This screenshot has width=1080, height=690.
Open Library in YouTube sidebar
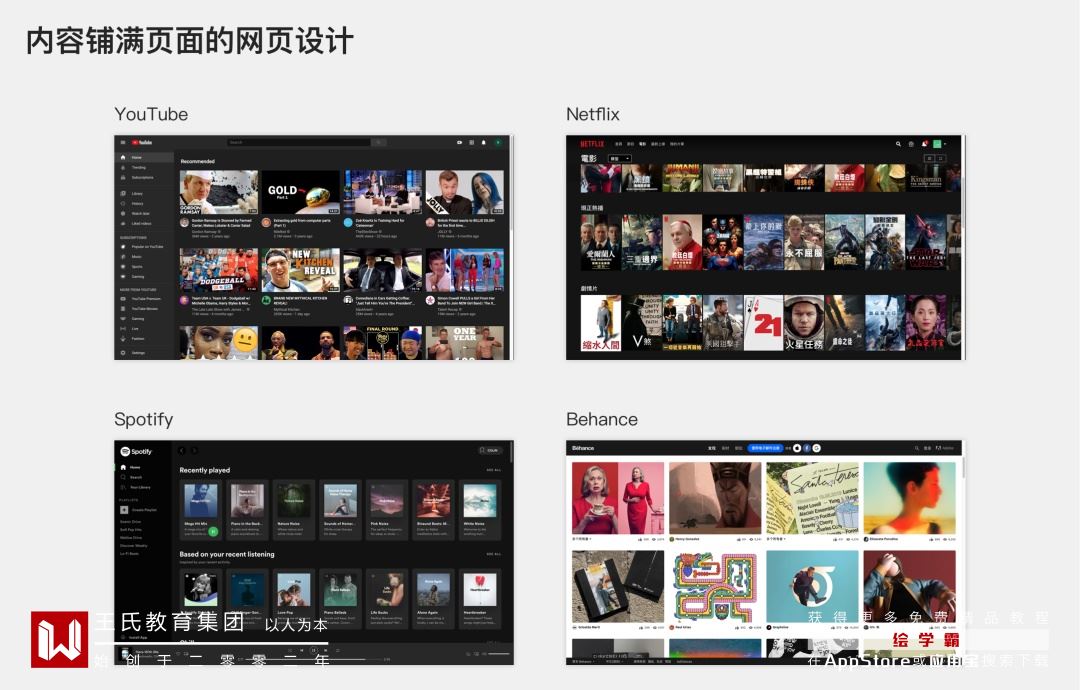point(144,194)
